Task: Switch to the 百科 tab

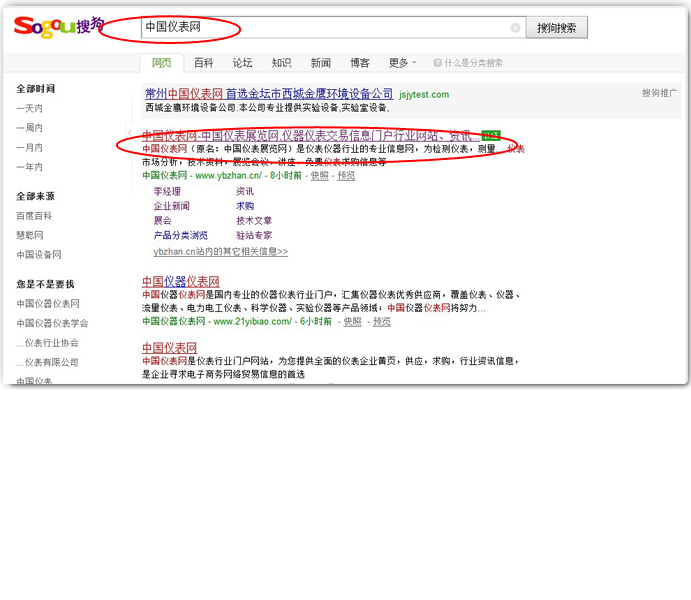Action: point(203,63)
